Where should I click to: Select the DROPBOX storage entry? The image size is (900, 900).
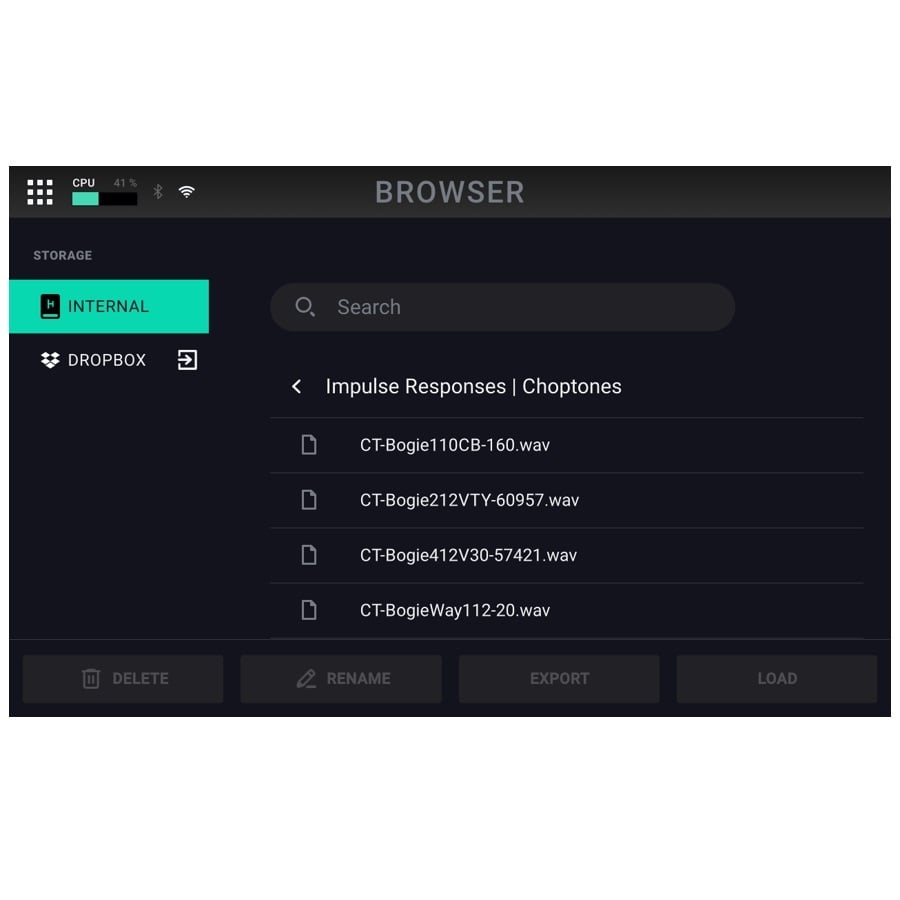(x=109, y=360)
